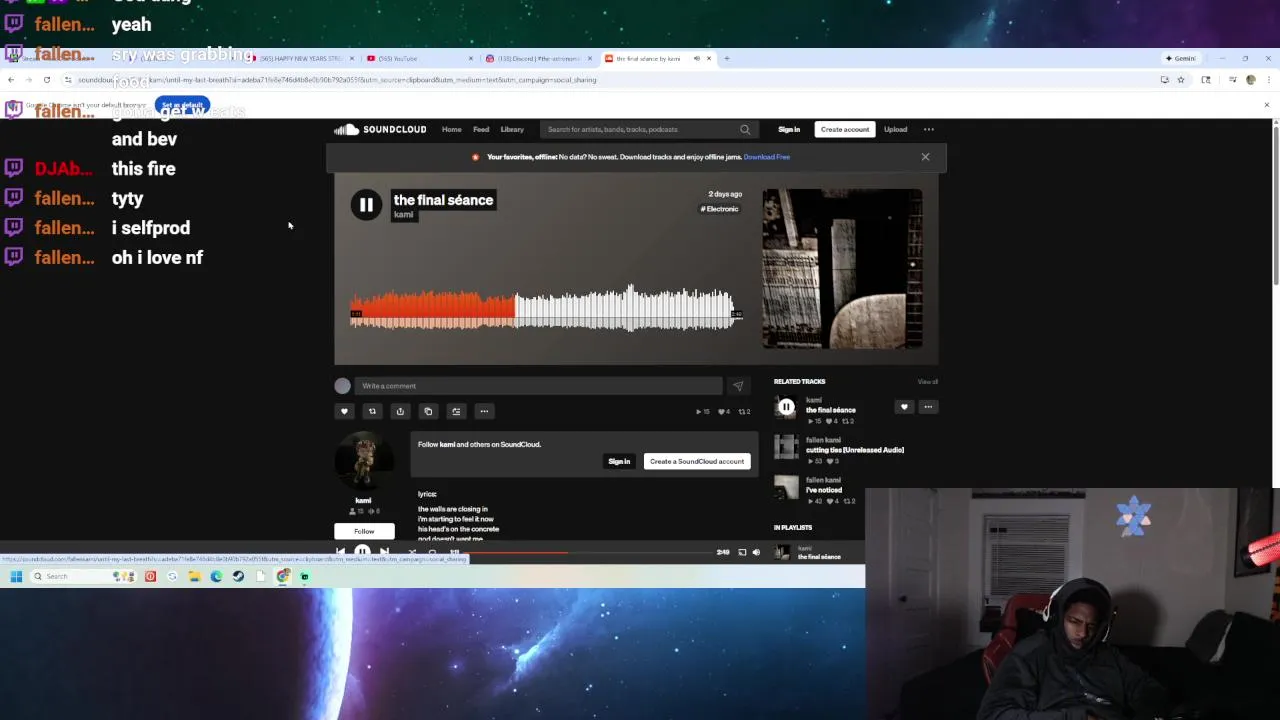Click View all related tracks

928,382
